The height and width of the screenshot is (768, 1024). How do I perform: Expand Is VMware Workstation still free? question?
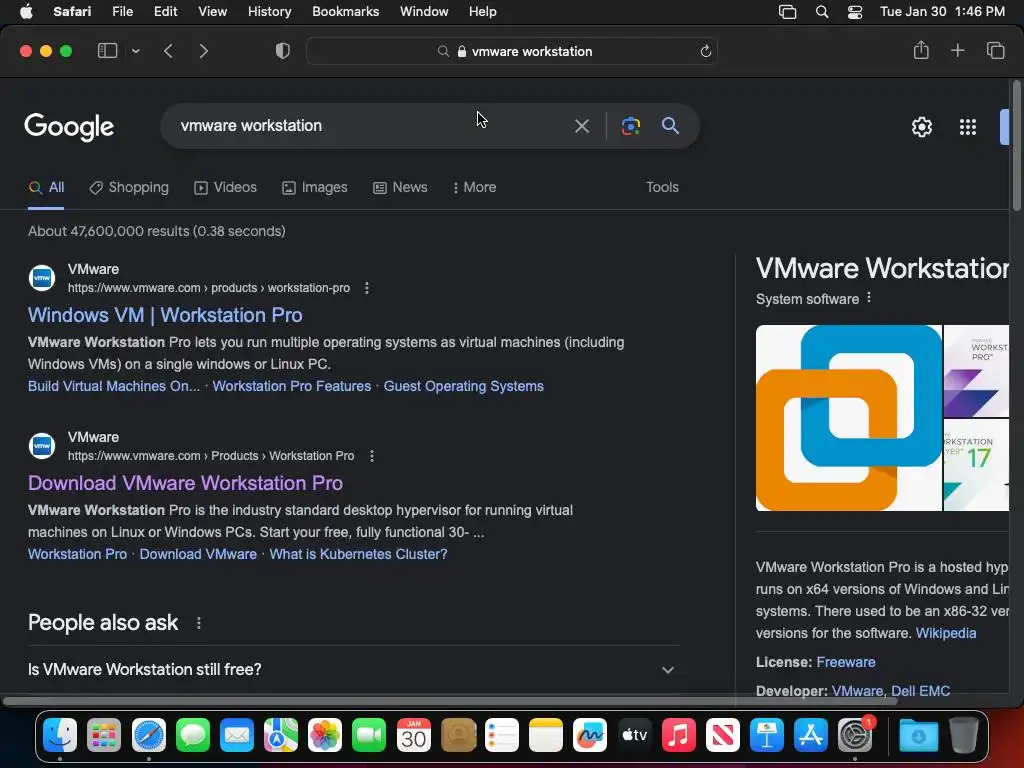tap(353, 669)
